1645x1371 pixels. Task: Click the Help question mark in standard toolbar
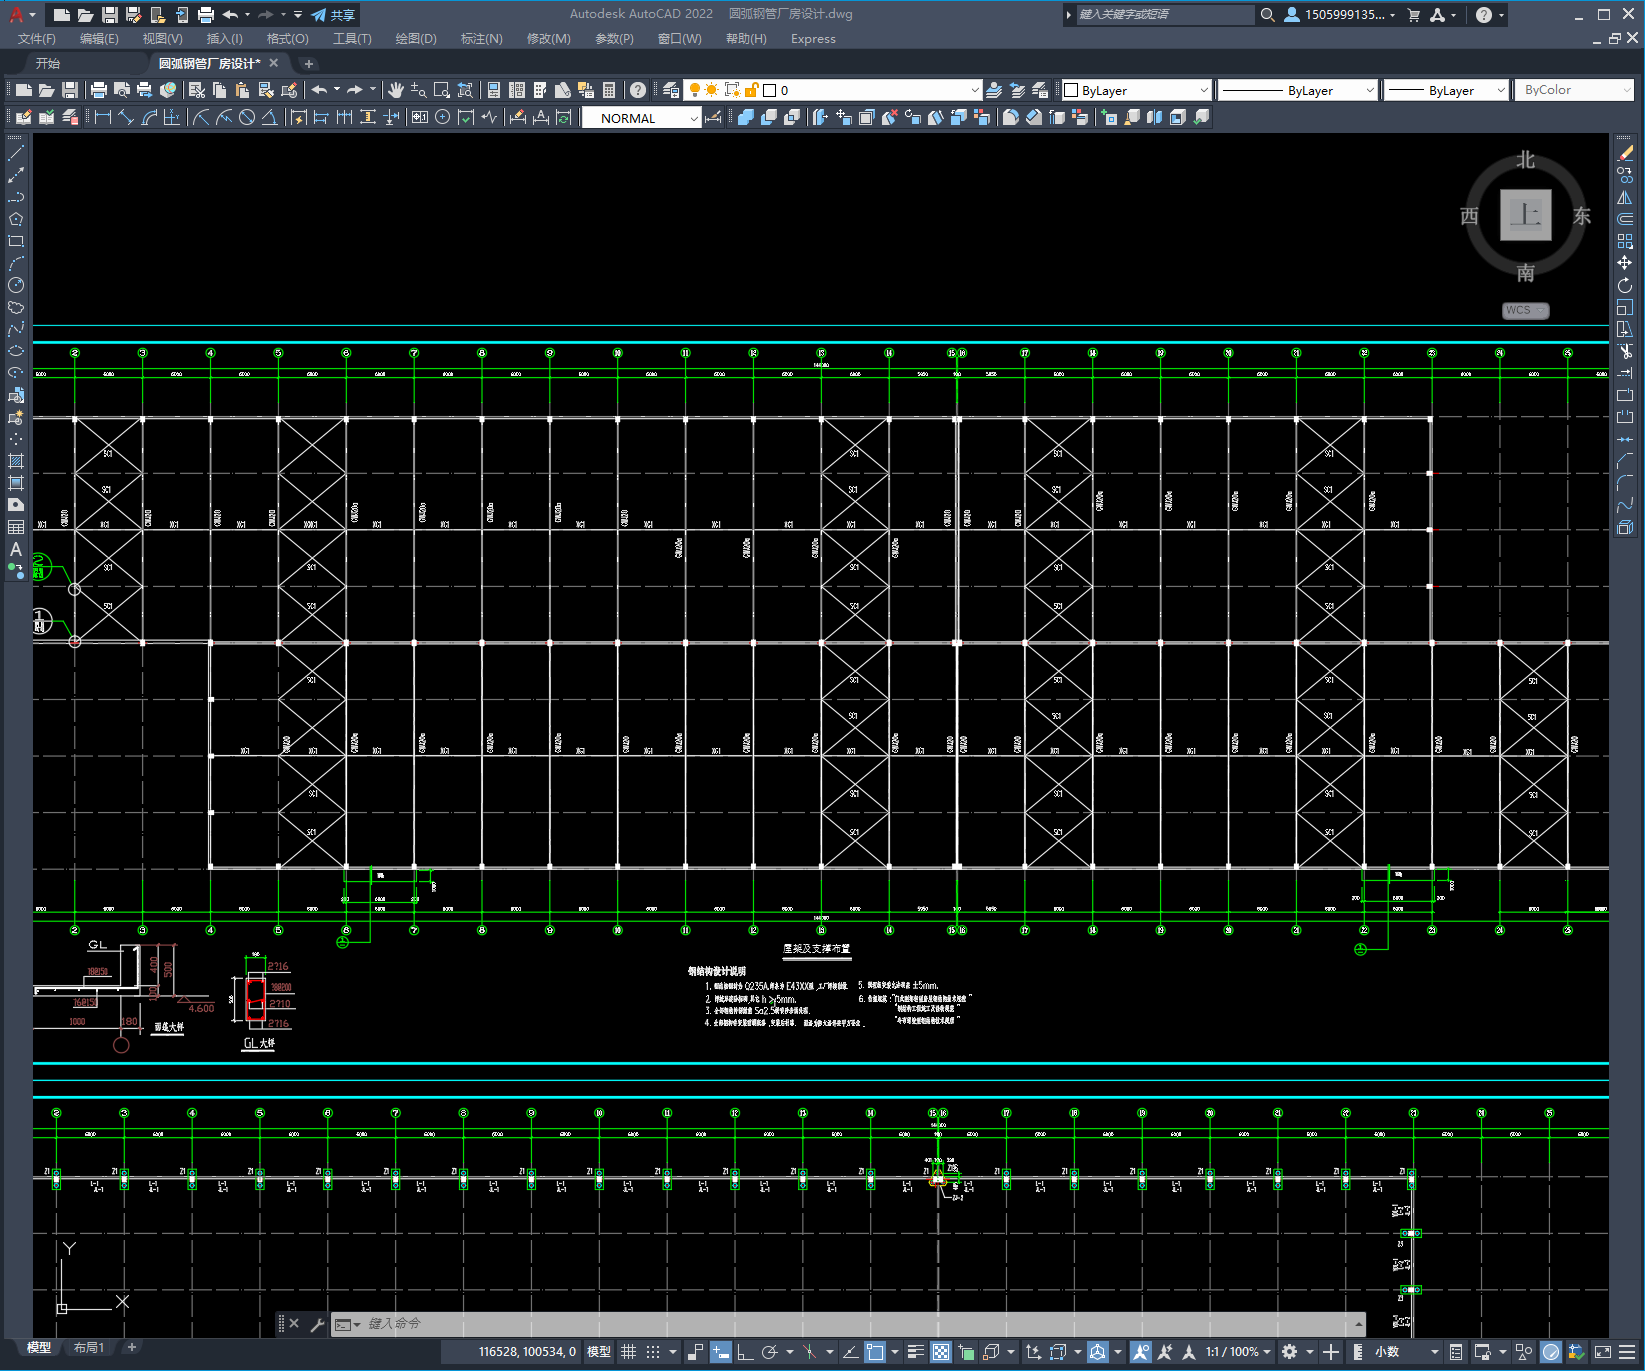tap(638, 90)
